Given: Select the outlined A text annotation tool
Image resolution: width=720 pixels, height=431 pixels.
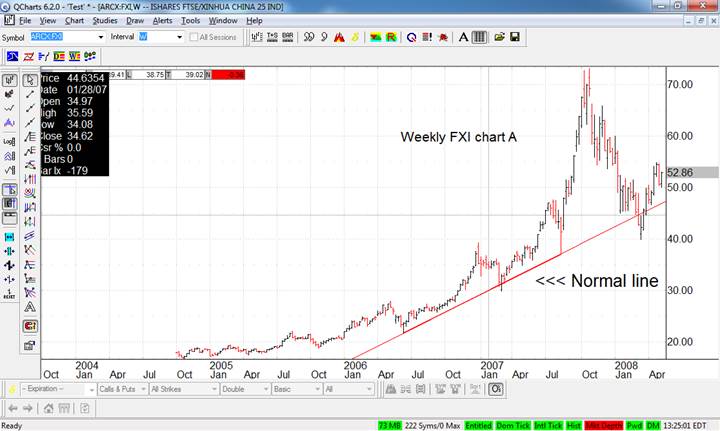Looking at the screenshot, I should (x=30, y=307).
